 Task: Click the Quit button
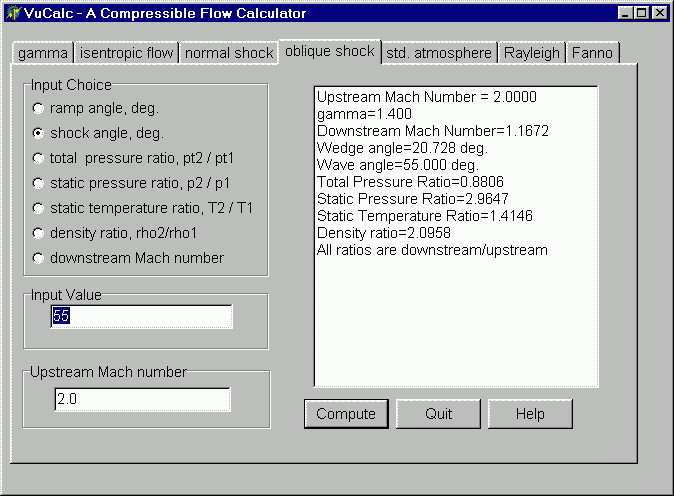(438, 414)
